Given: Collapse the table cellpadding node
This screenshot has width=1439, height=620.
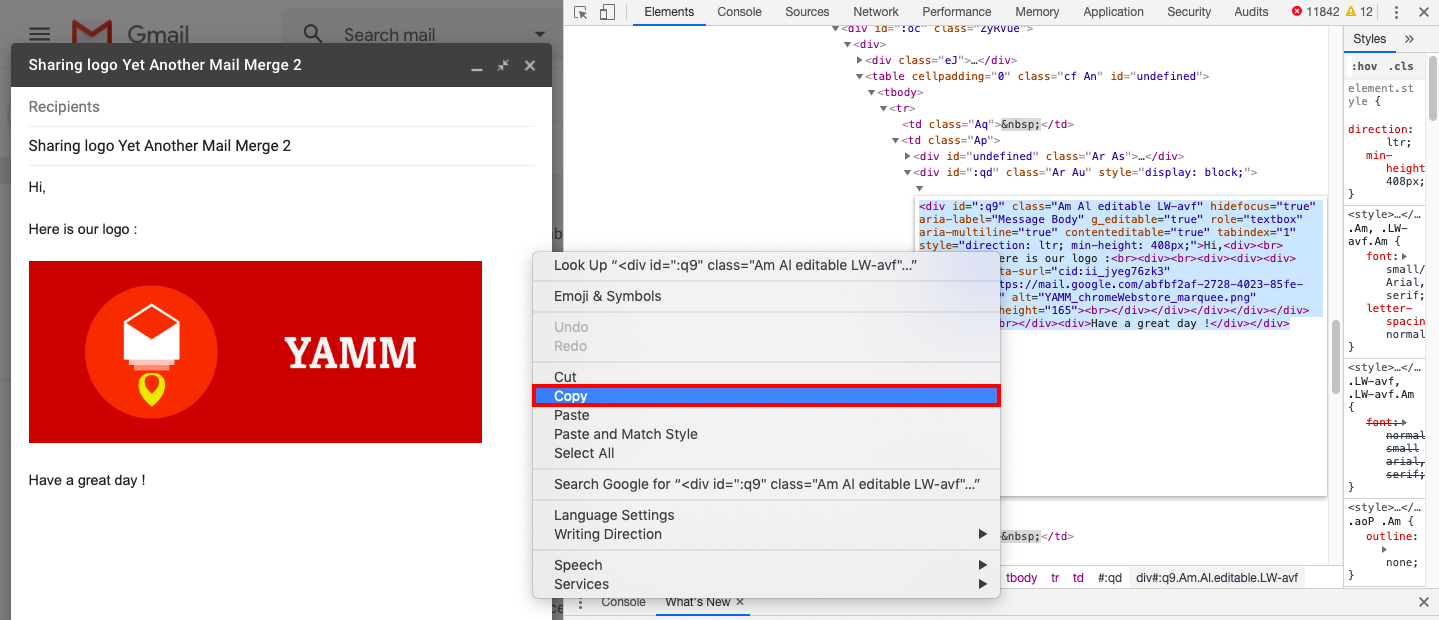Looking at the screenshot, I should (859, 77).
